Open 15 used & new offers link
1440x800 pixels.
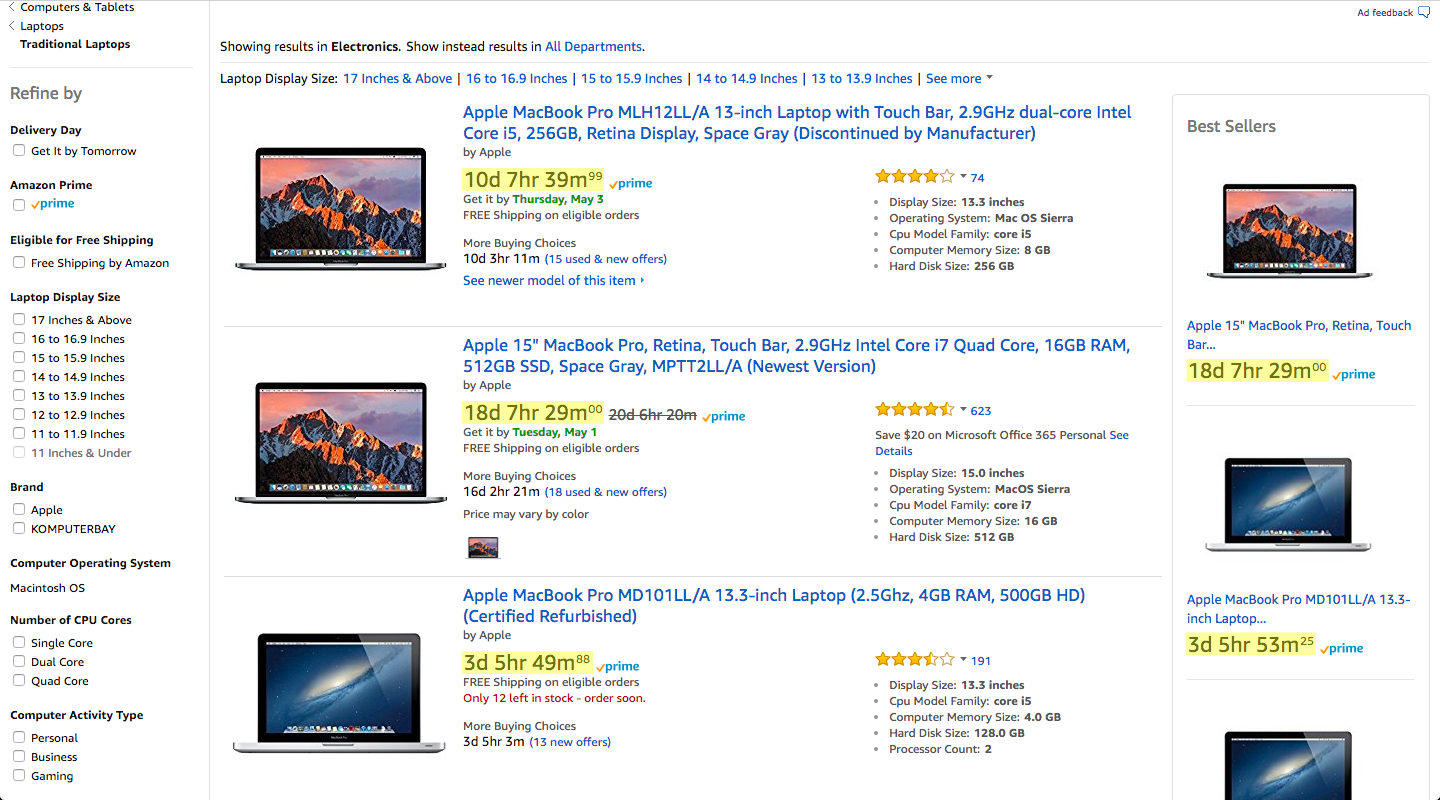click(x=606, y=259)
